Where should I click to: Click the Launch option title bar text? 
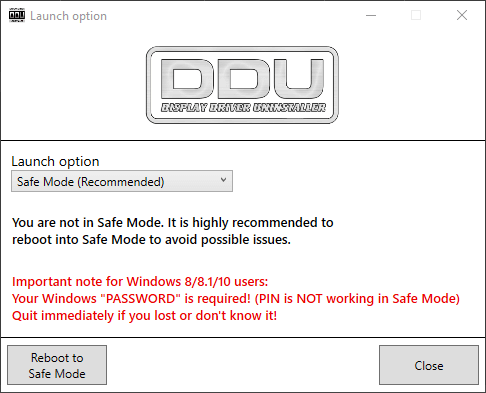[x=68, y=16]
